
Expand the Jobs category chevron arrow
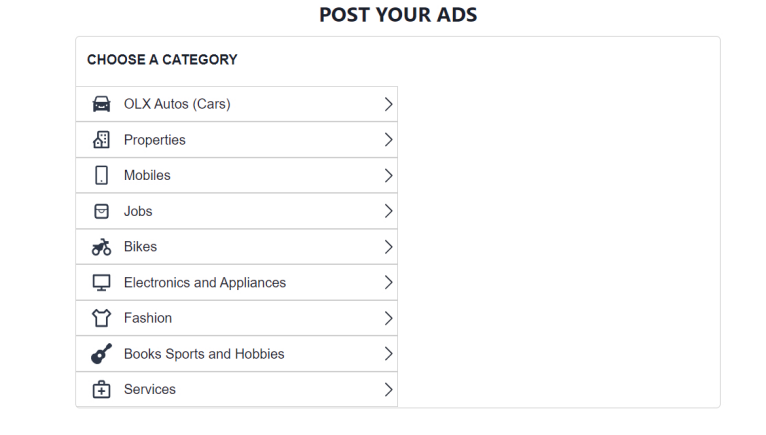[388, 211]
